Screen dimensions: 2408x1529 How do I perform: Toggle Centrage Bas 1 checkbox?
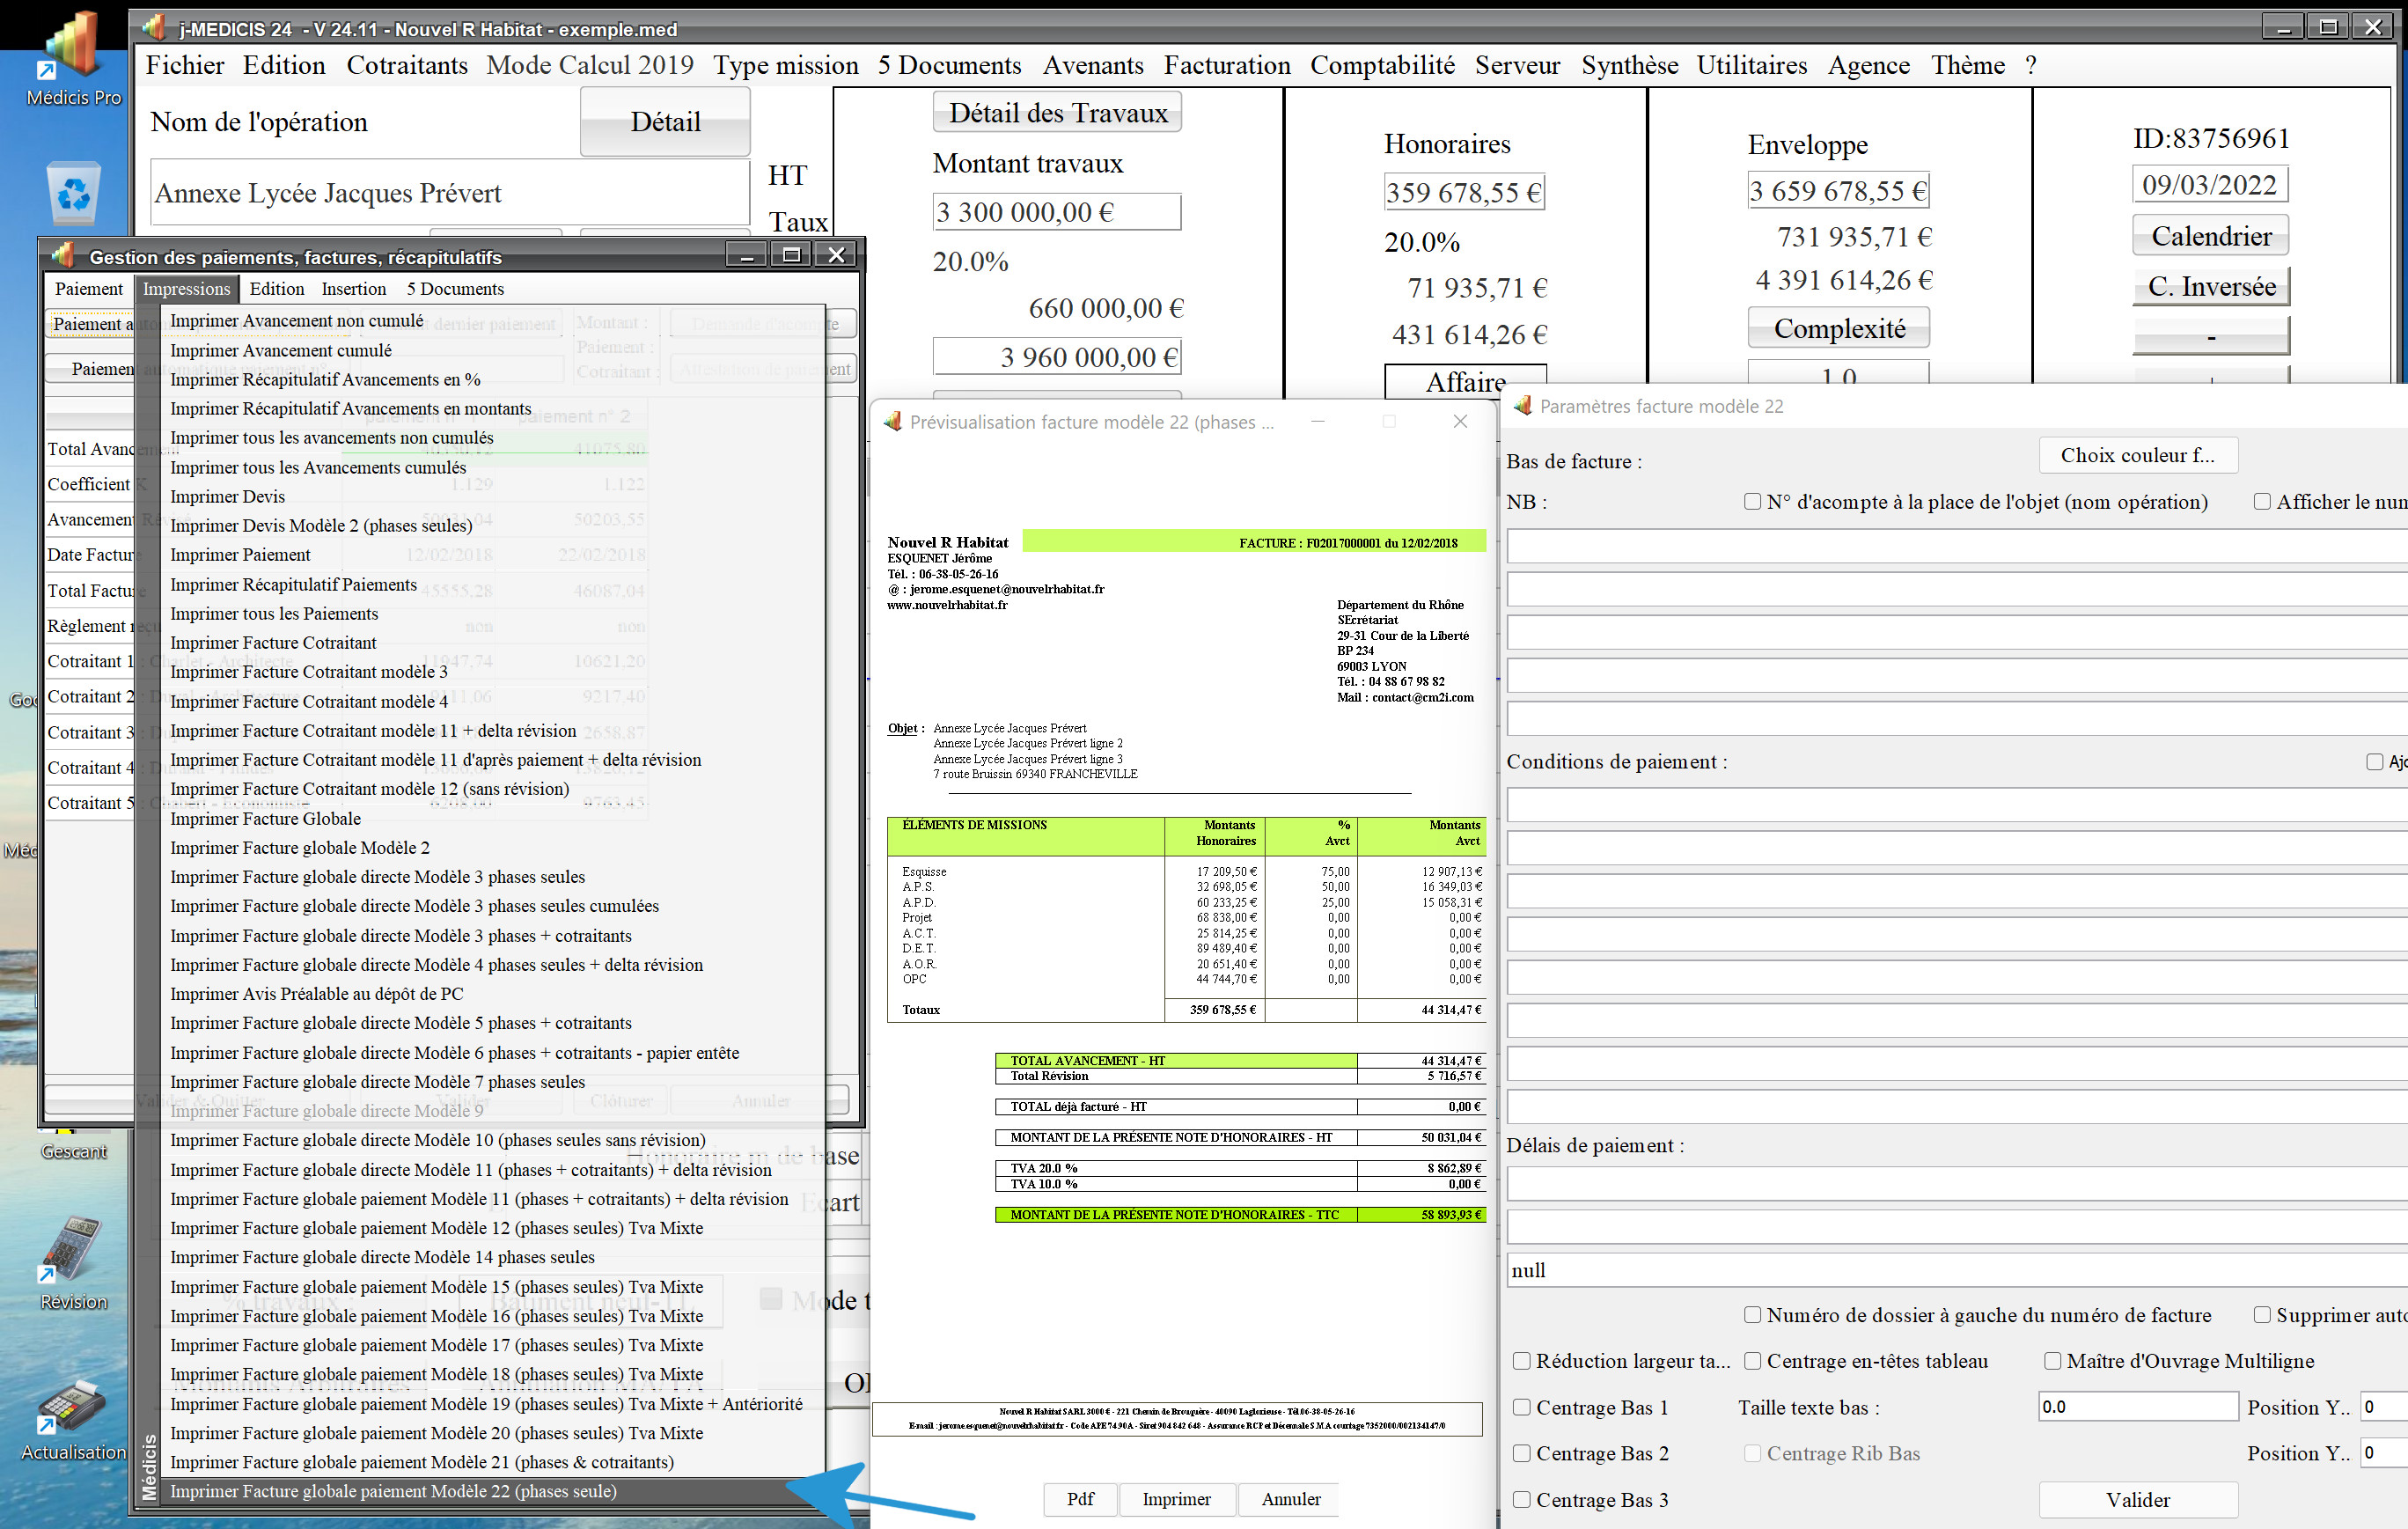click(1521, 1406)
